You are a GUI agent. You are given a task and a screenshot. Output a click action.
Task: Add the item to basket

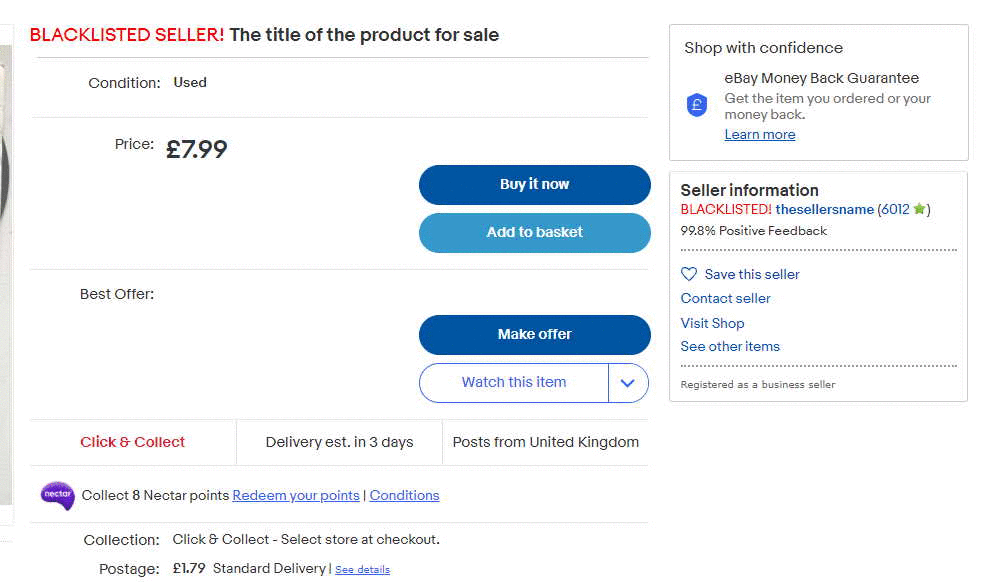(x=534, y=232)
